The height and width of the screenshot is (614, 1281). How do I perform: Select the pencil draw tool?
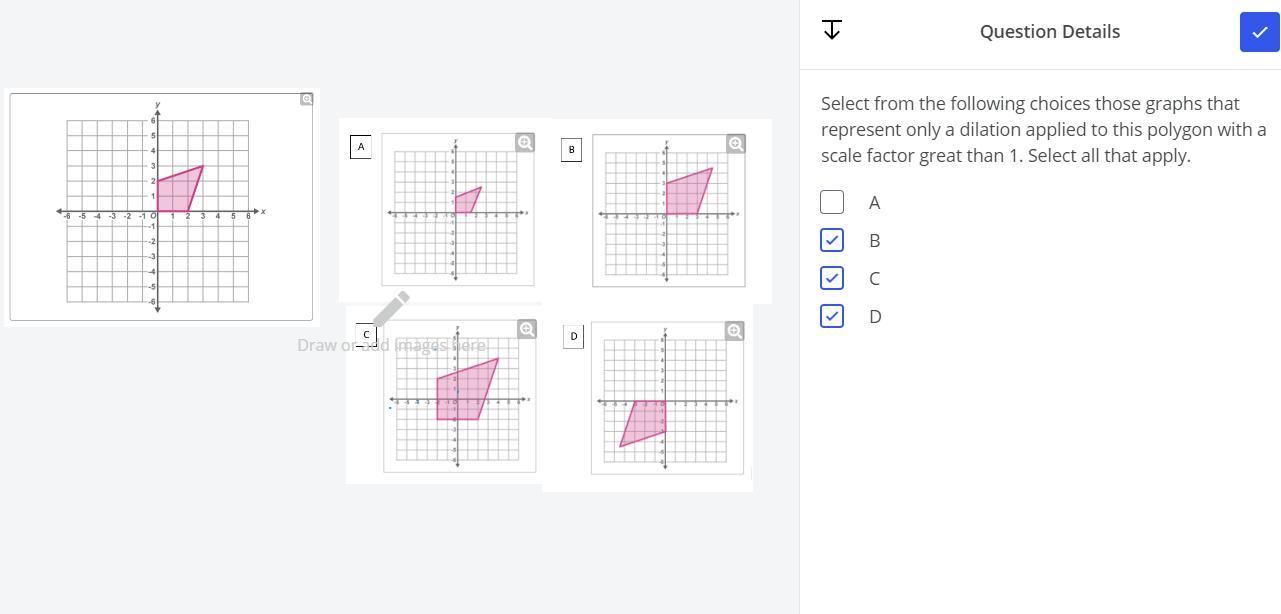point(391,308)
